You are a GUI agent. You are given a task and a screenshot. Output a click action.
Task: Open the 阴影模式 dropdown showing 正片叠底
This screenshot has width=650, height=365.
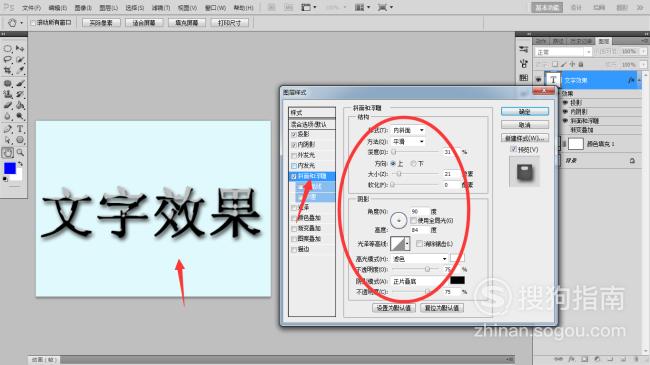click(420, 281)
